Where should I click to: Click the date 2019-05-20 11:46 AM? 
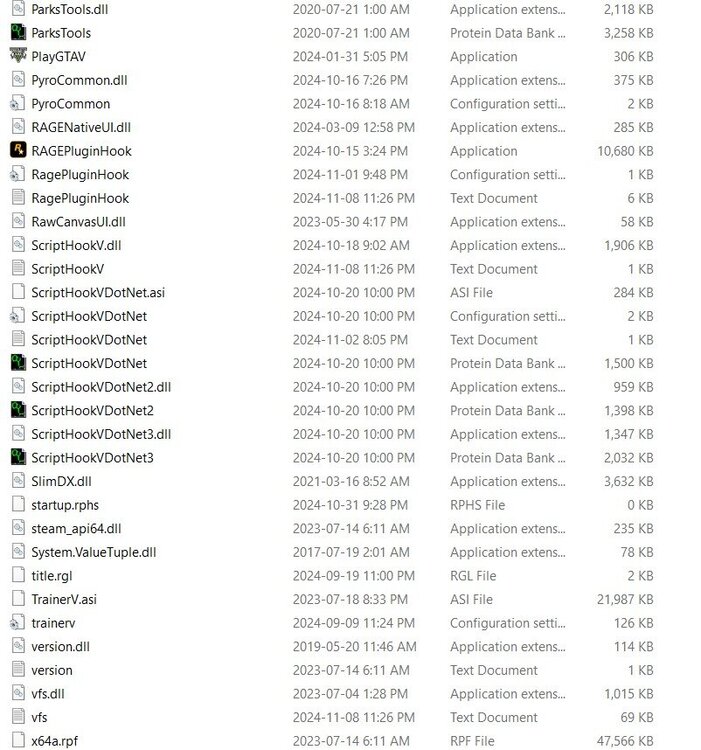(355, 647)
